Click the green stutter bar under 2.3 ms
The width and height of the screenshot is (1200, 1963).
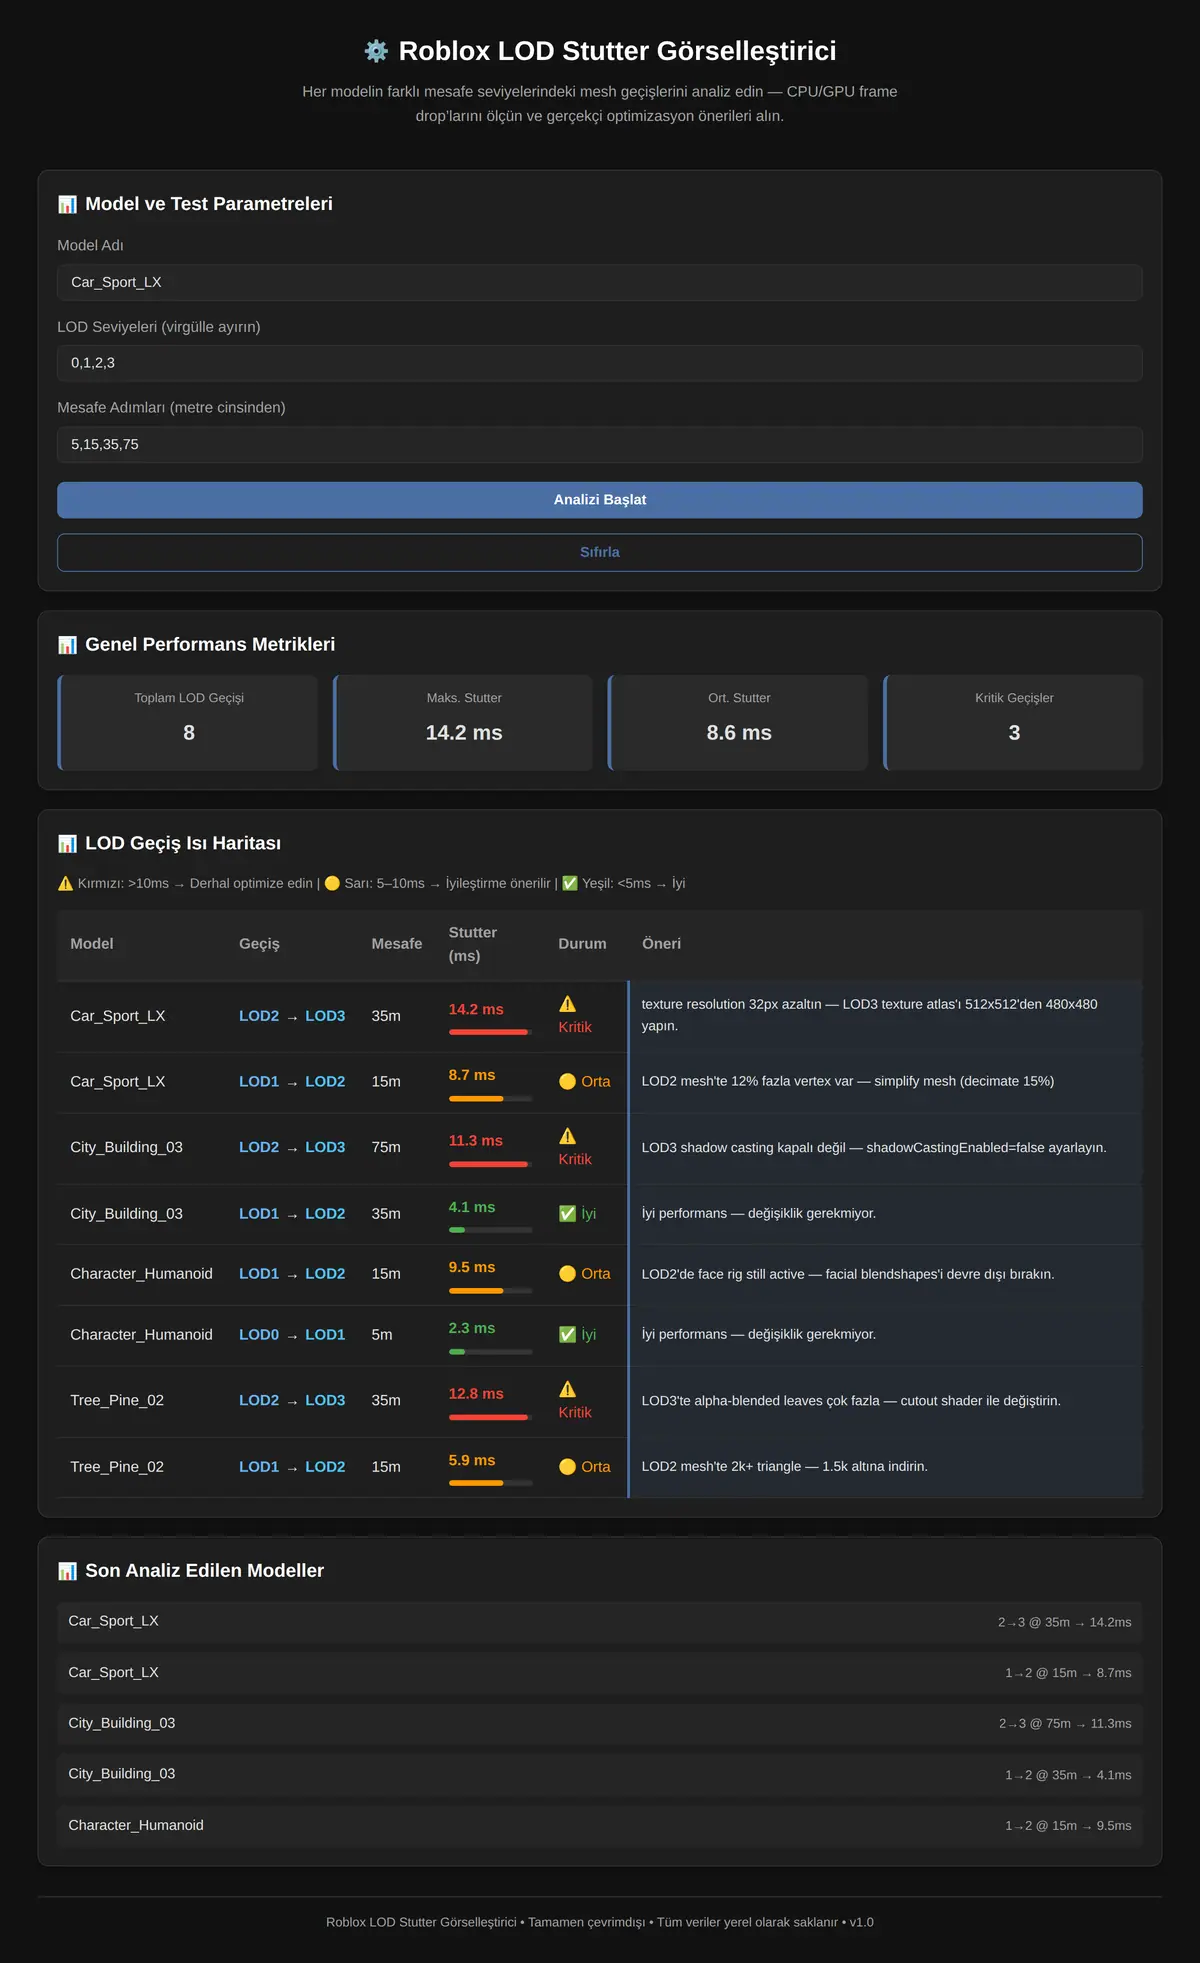tap(457, 1351)
